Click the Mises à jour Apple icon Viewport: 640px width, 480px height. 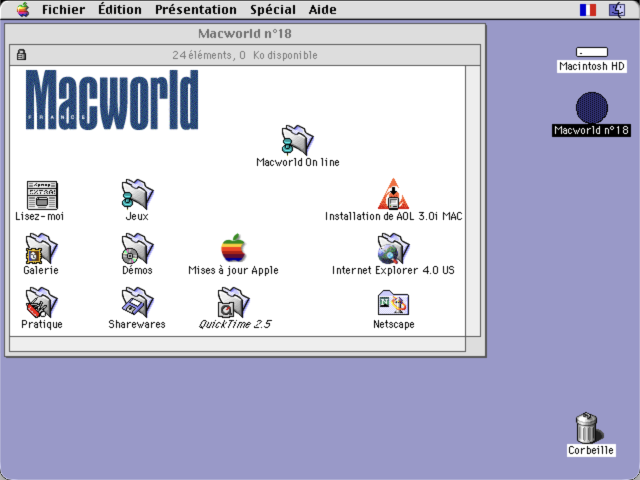[233, 248]
